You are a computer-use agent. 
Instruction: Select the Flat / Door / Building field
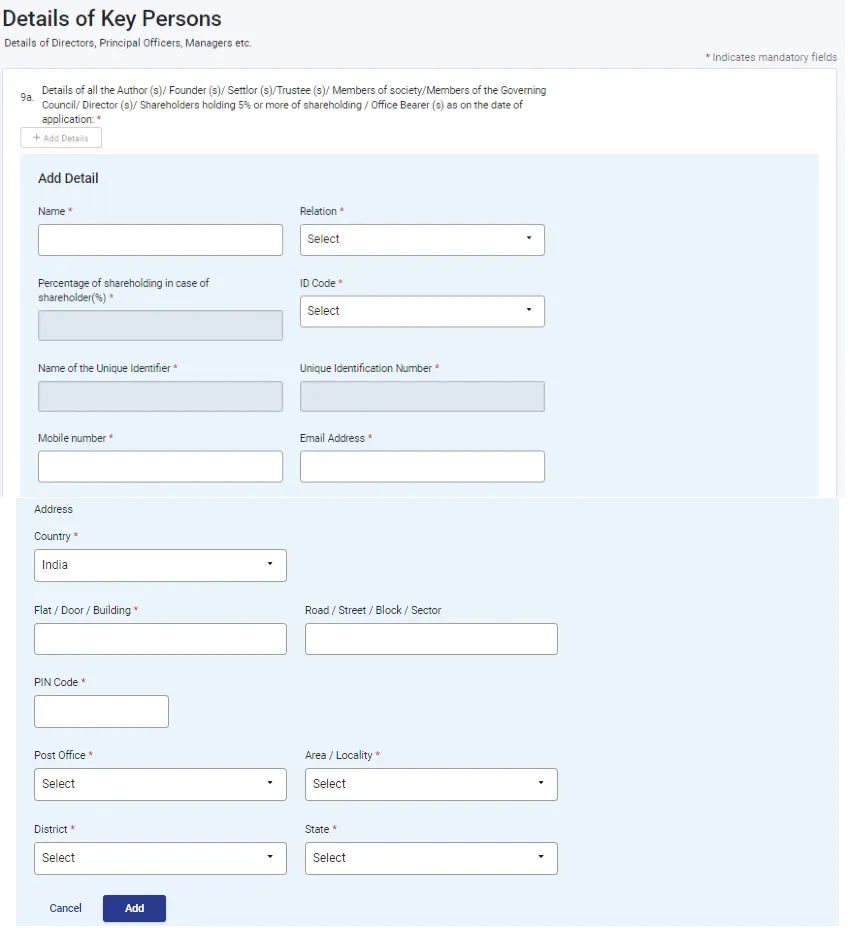point(160,638)
